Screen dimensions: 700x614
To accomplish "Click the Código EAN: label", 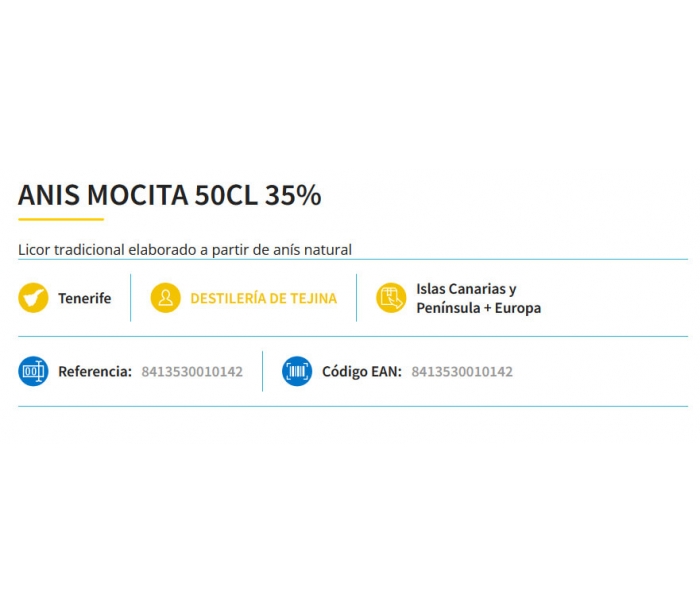I will tap(362, 372).
